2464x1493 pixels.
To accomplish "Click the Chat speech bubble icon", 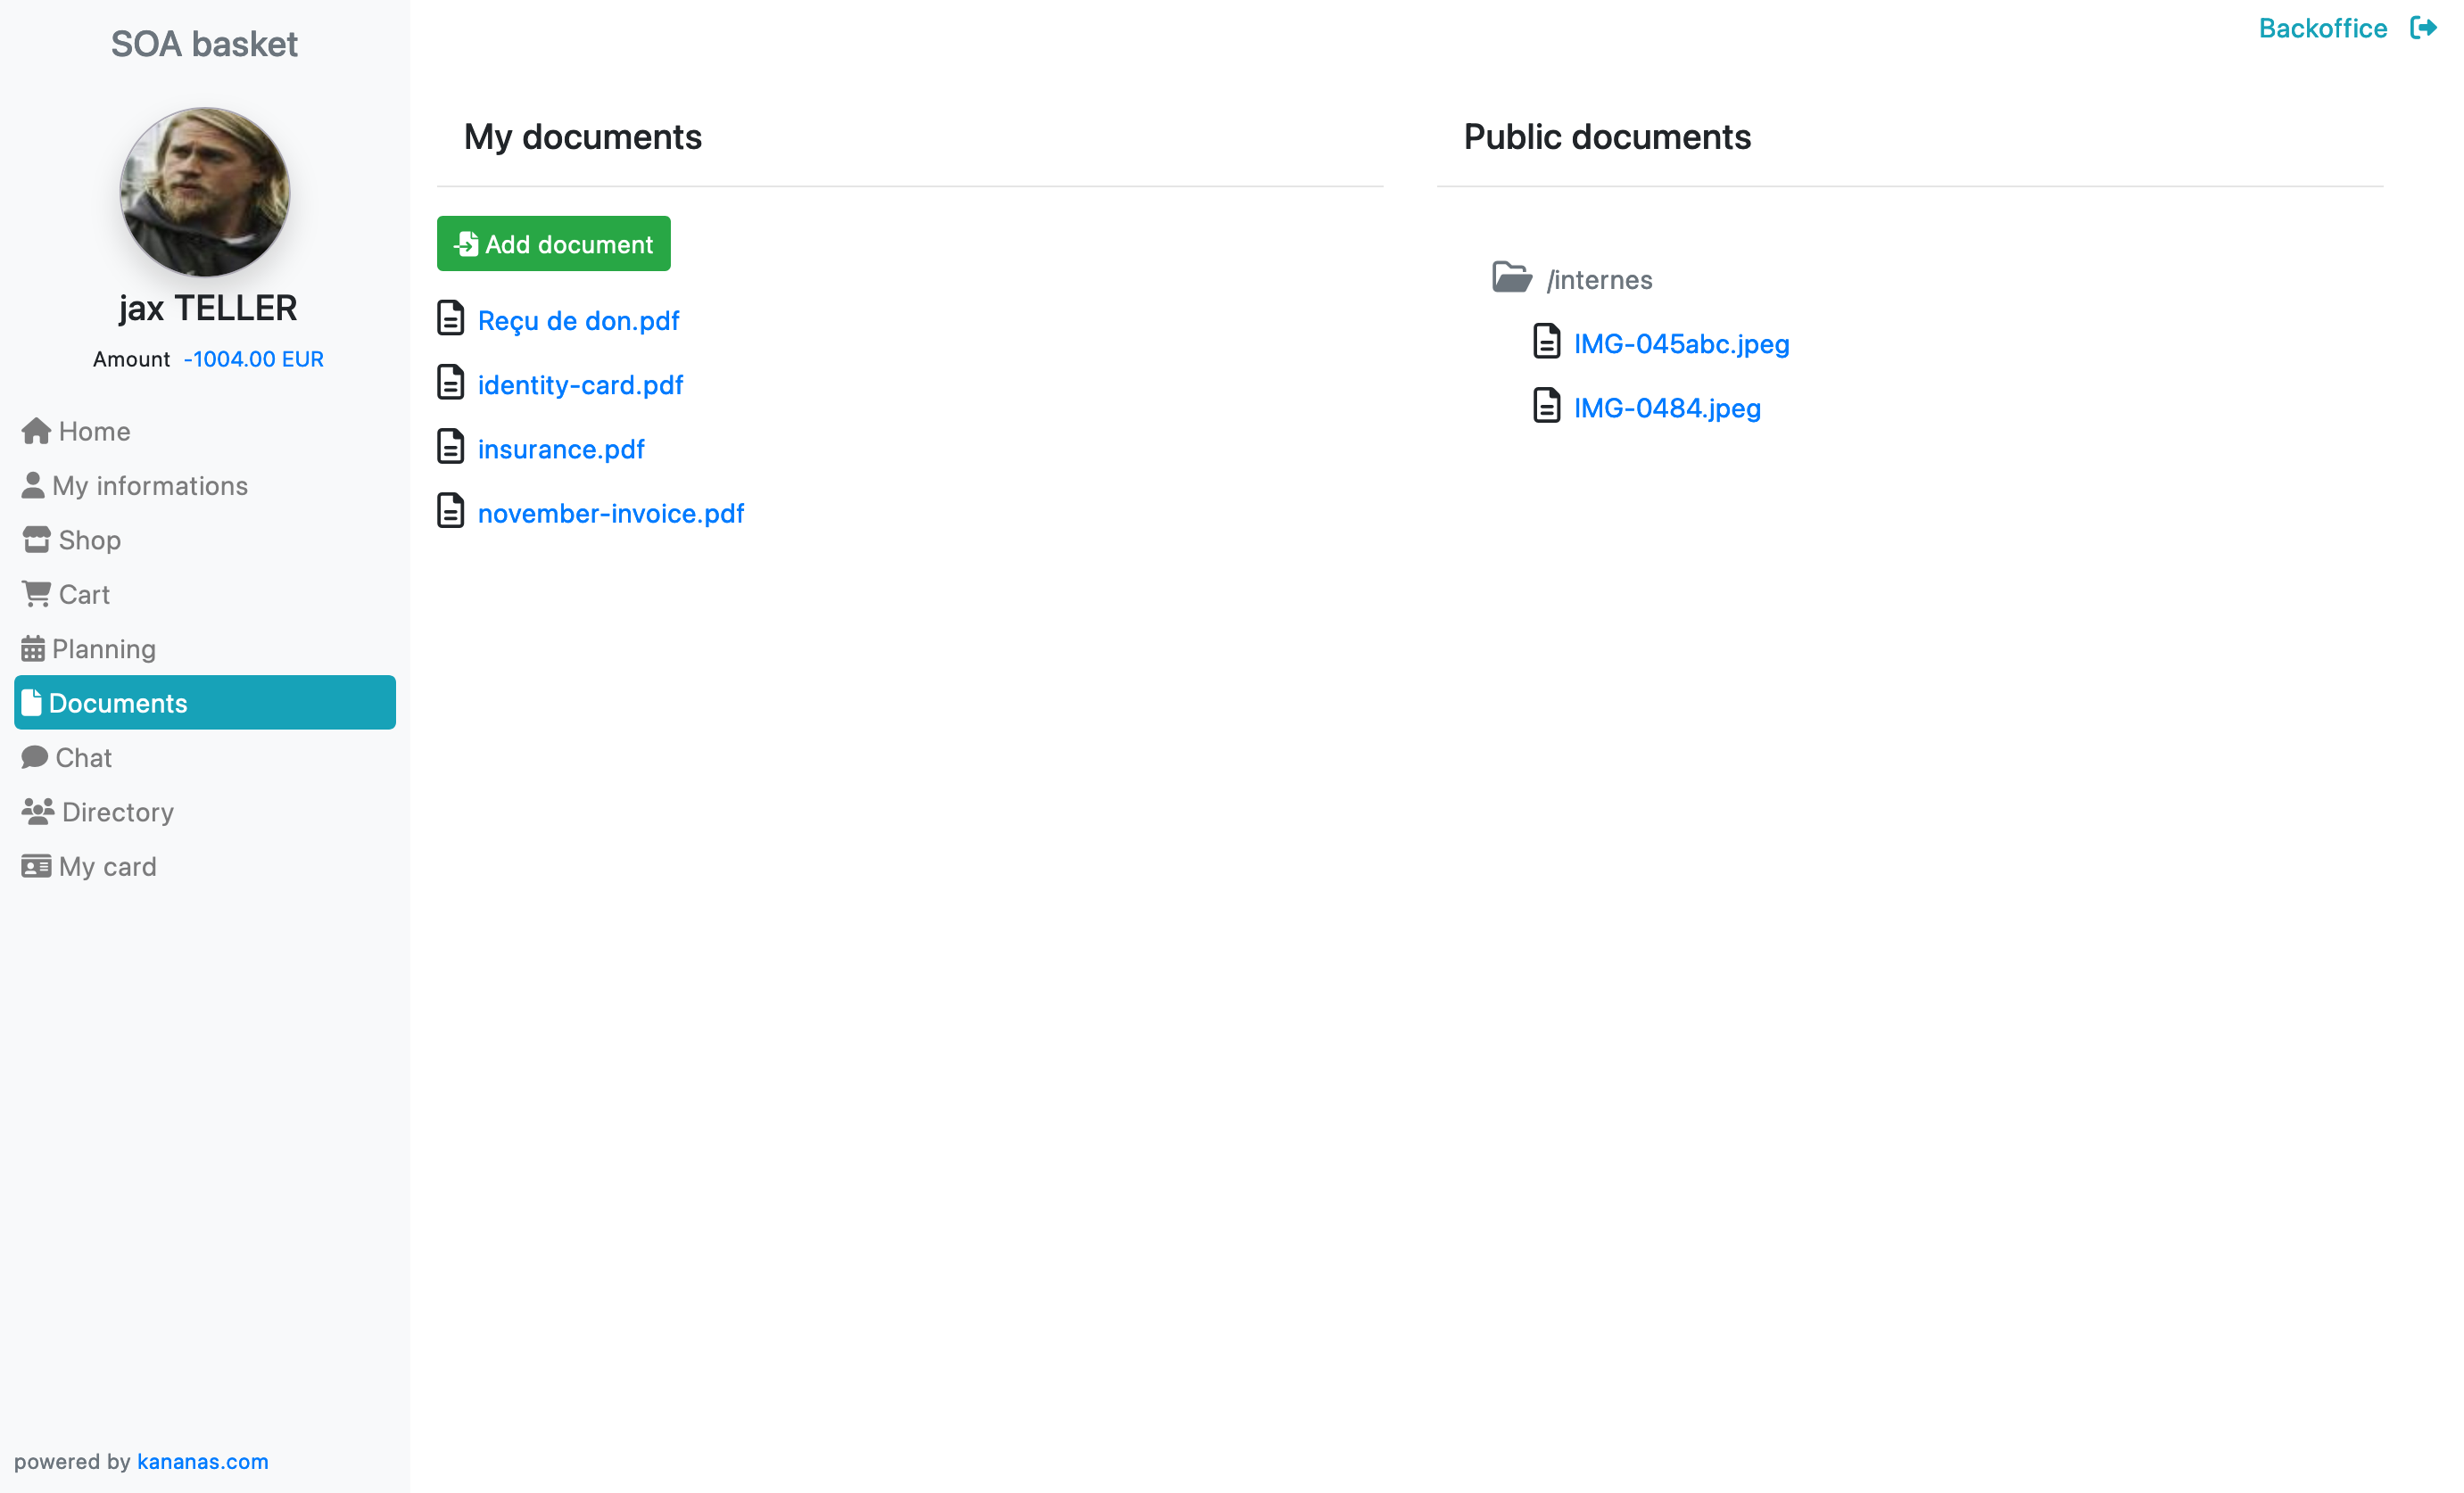I will point(35,757).
